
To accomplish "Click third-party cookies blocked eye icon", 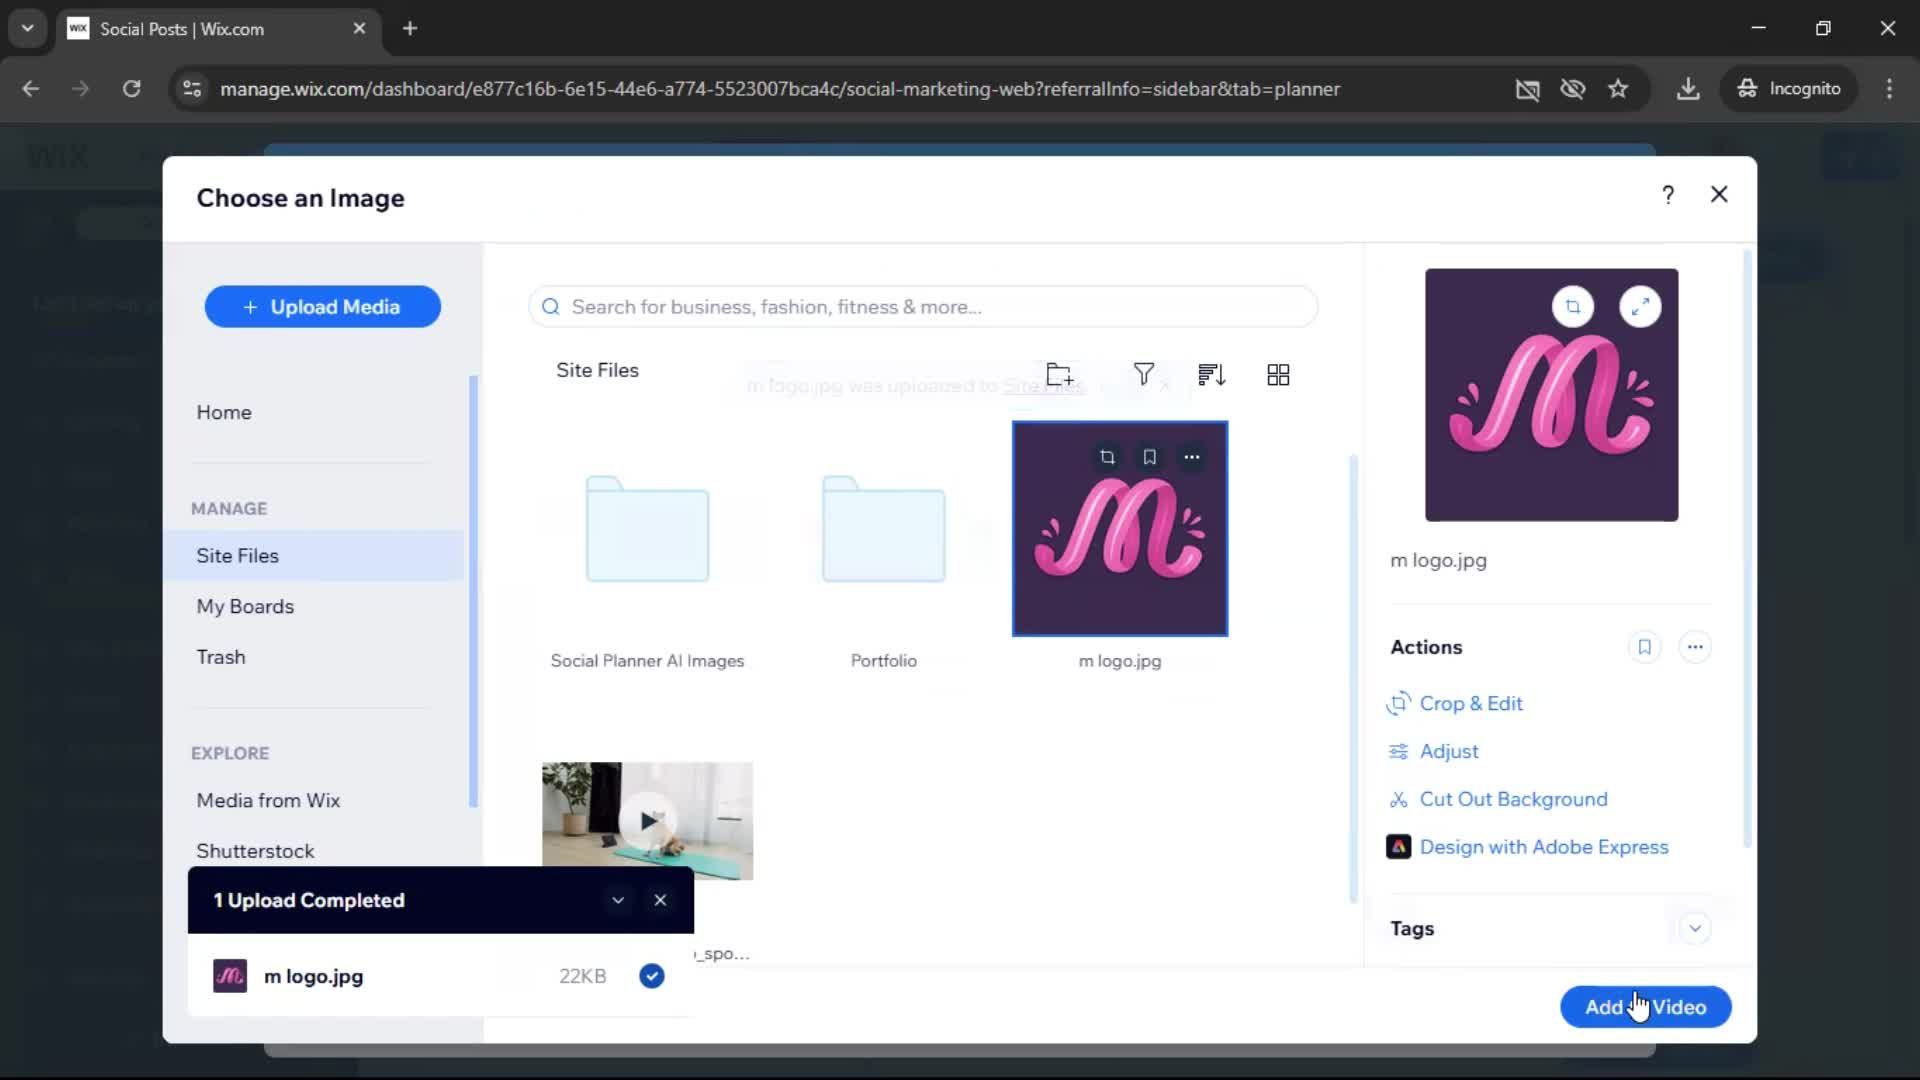I will [1573, 89].
